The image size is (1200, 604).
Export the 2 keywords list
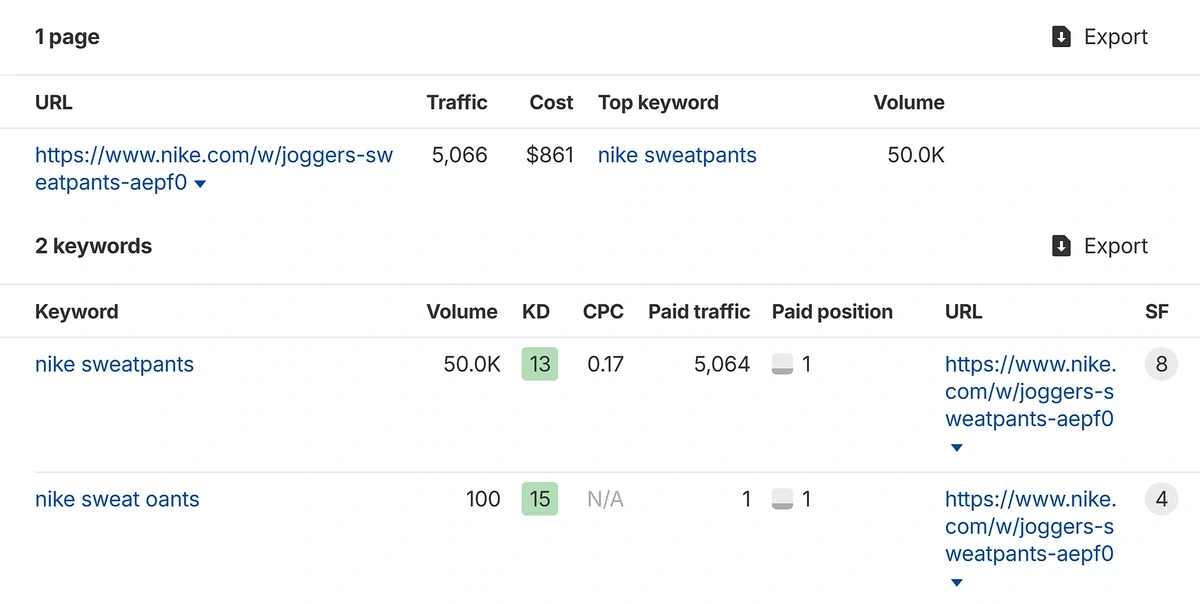[x=1100, y=246]
